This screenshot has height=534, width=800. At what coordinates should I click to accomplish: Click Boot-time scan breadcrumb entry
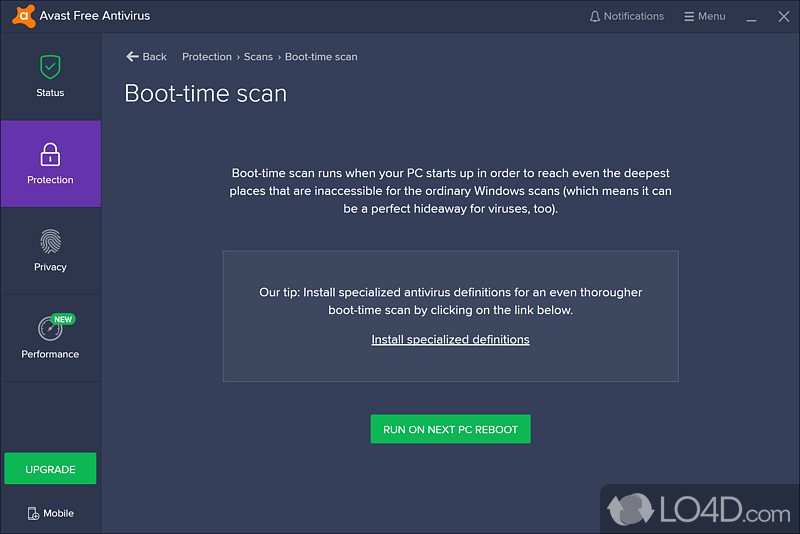tap(321, 57)
